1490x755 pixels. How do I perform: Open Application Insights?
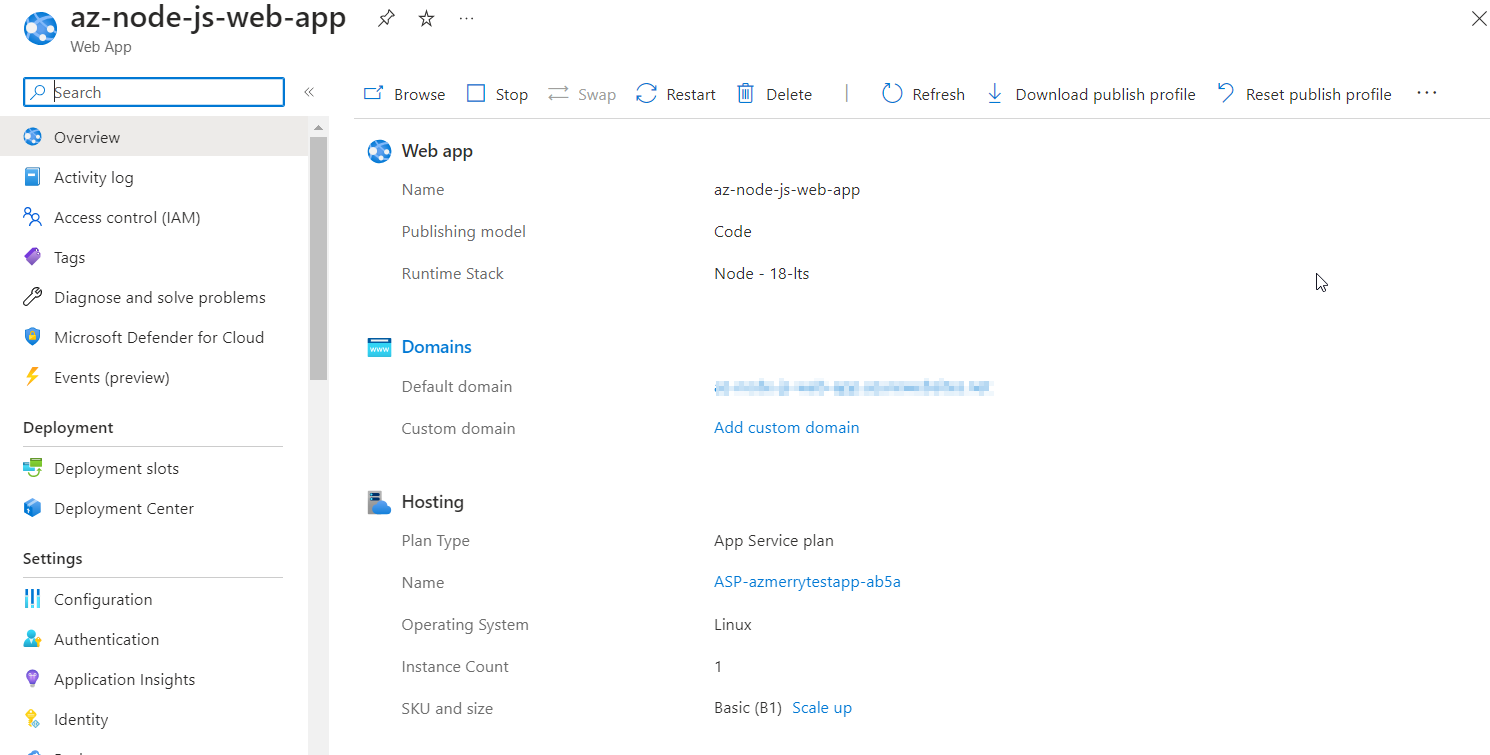[154, 679]
